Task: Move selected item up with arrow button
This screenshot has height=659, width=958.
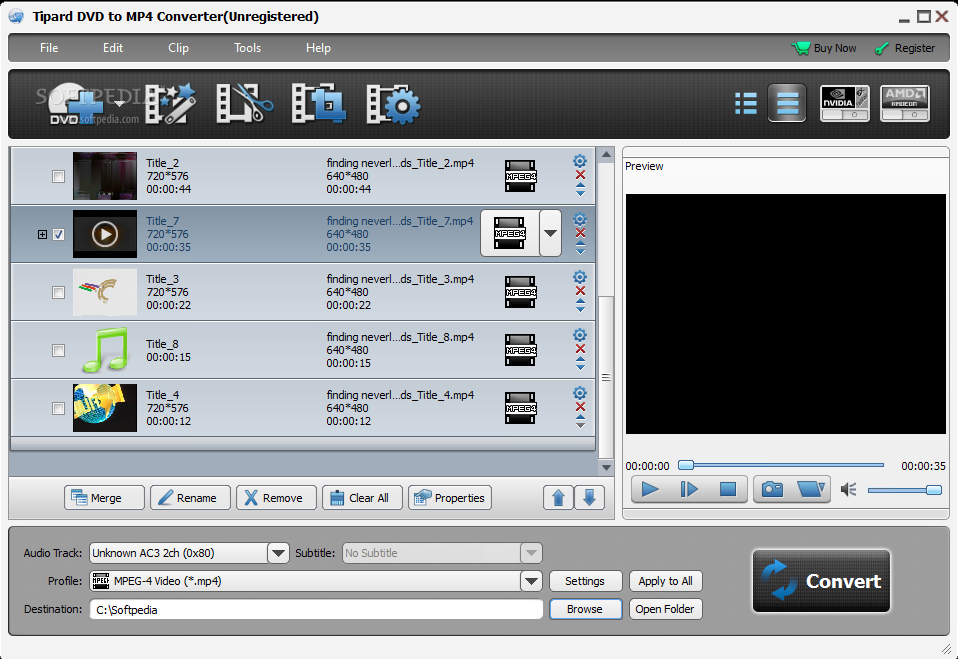Action: coord(558,498)
